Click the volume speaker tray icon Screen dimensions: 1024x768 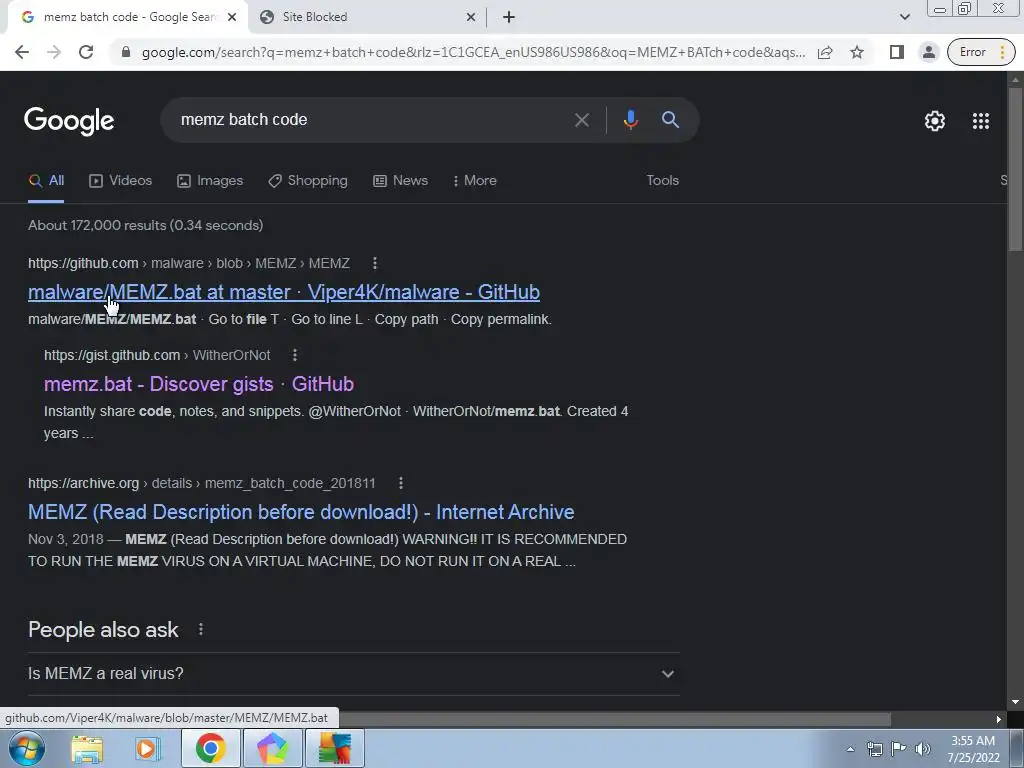coord(922,749)
